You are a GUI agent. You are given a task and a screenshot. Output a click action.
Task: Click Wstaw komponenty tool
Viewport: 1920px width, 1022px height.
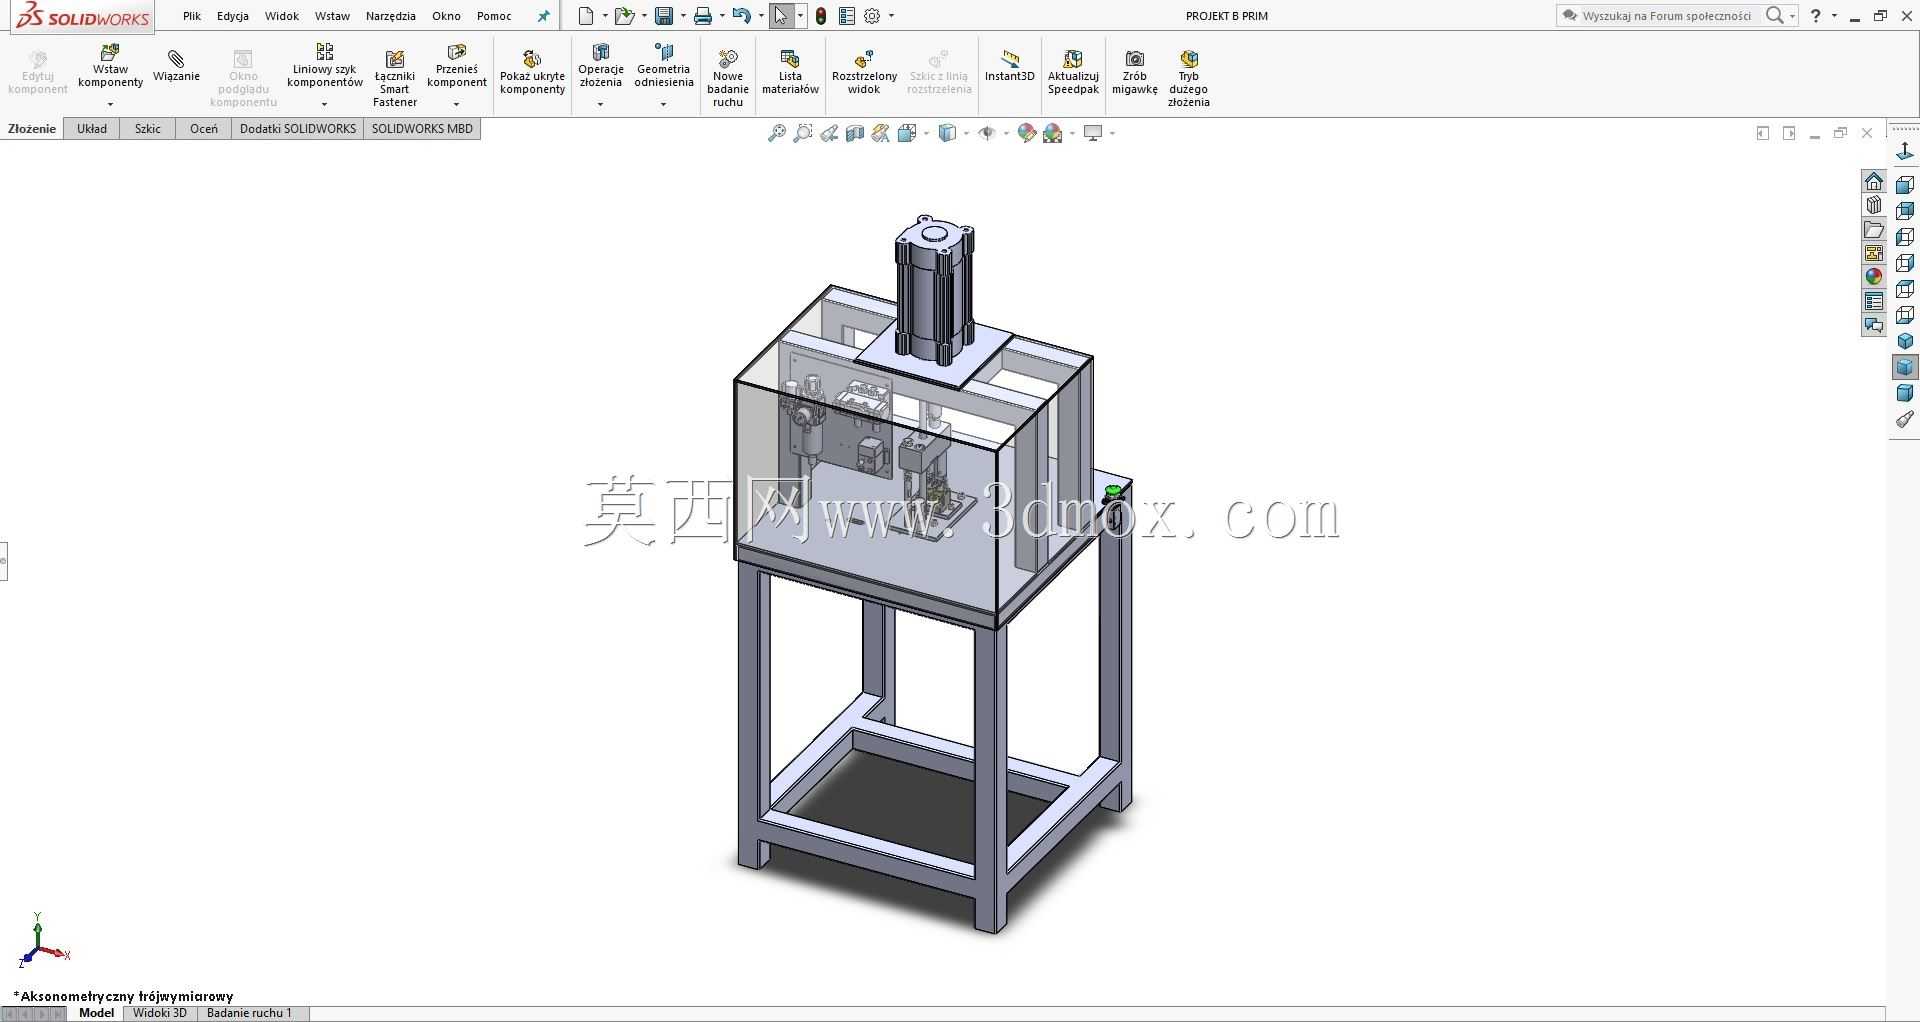click(110, 66)
